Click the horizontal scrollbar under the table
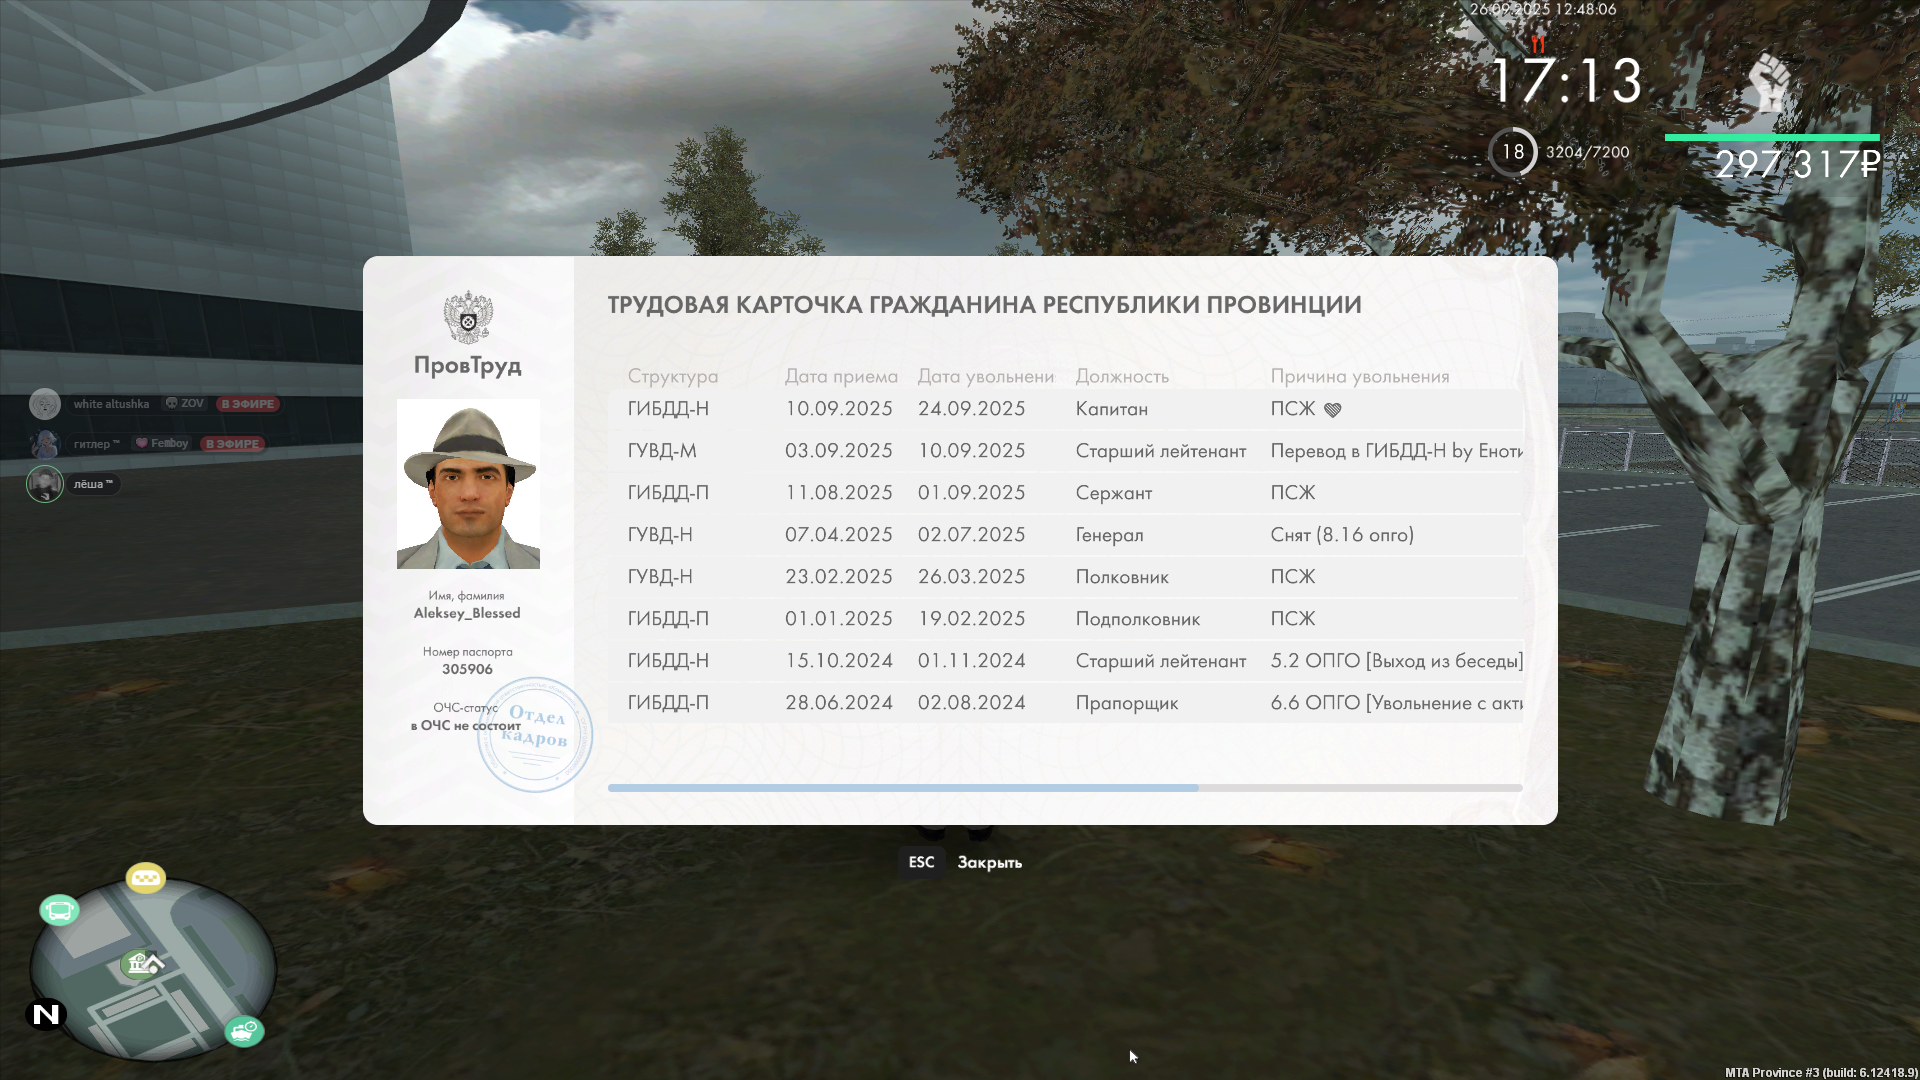Viewport: 1920px width, 1080px height. click(902, 788)
